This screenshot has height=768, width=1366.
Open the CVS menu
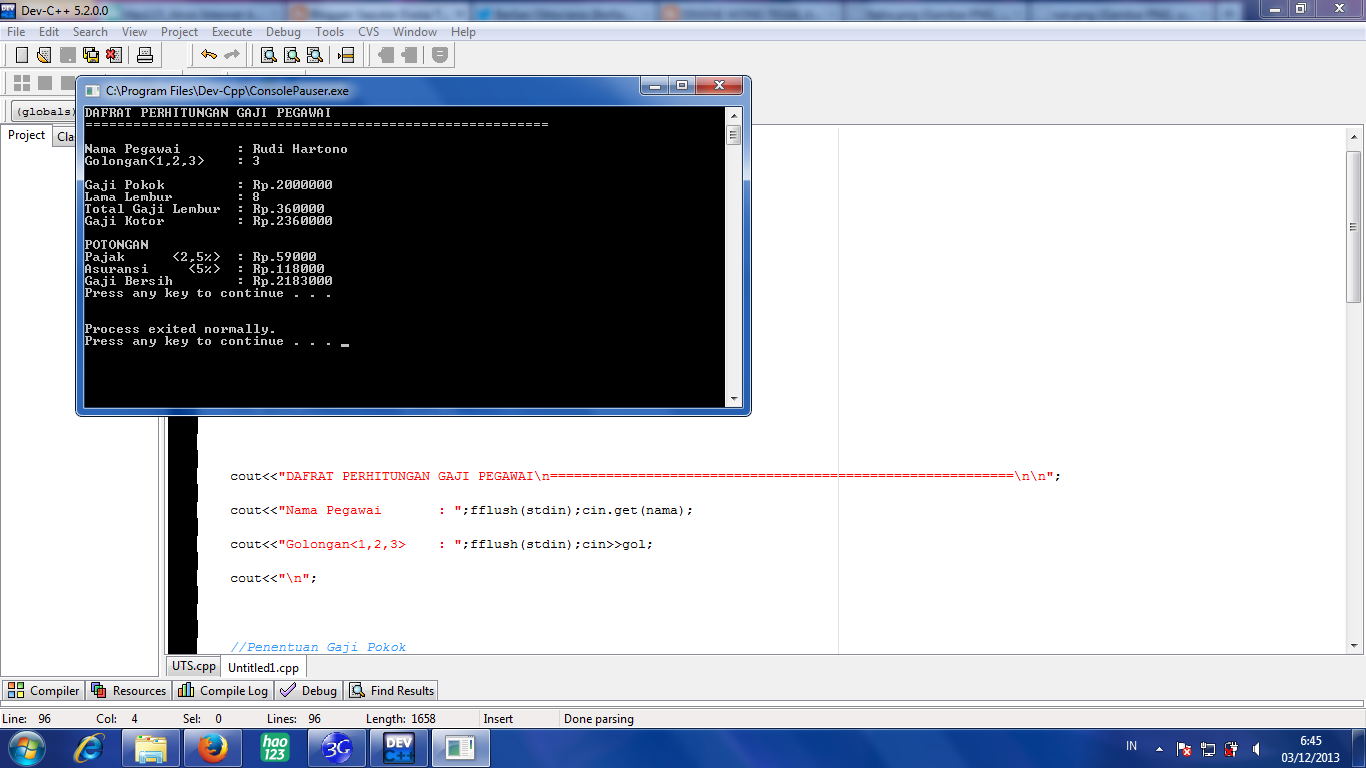tap(369, 32)
